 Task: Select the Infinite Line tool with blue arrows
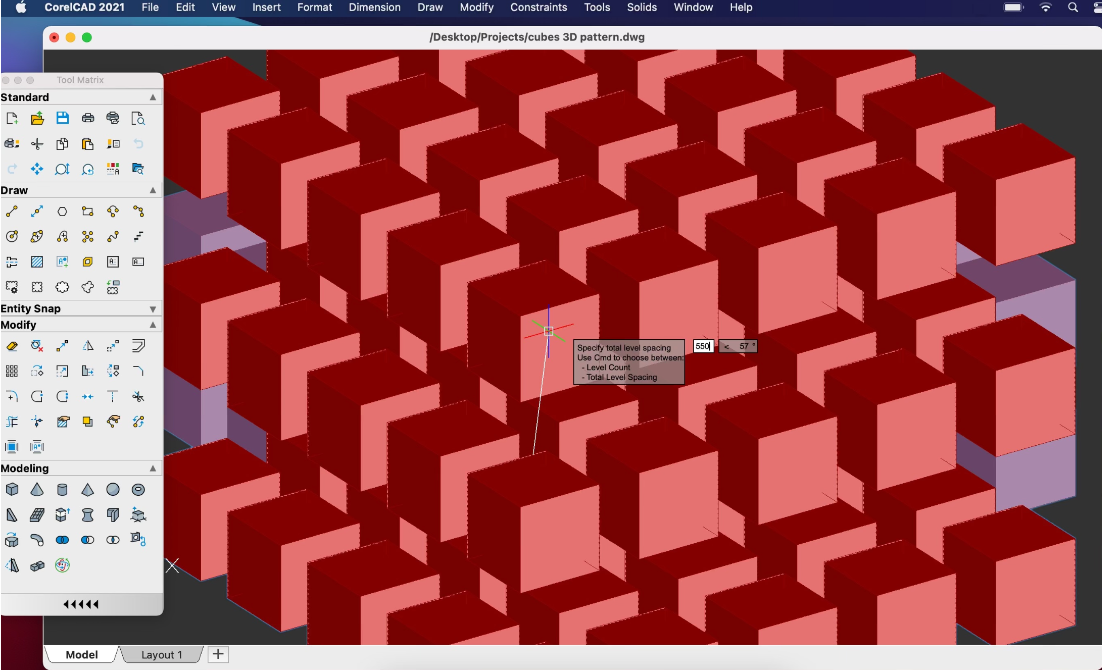tap(37, 212)
